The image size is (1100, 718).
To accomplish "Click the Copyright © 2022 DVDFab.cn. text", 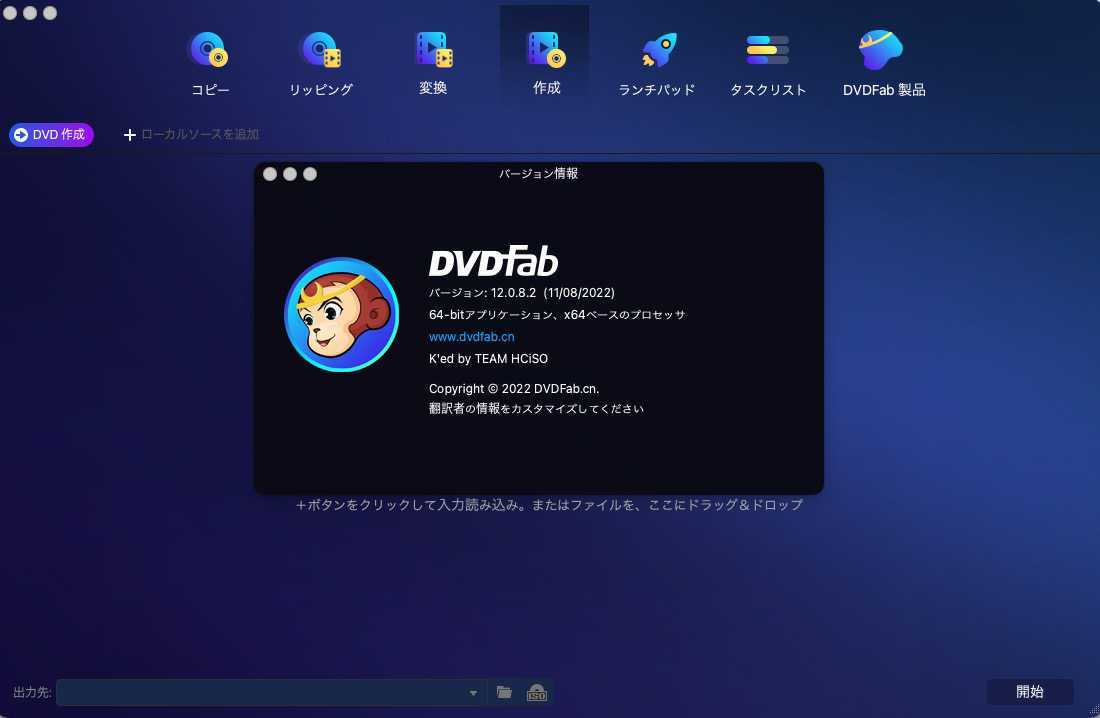I will click(514, 389).
